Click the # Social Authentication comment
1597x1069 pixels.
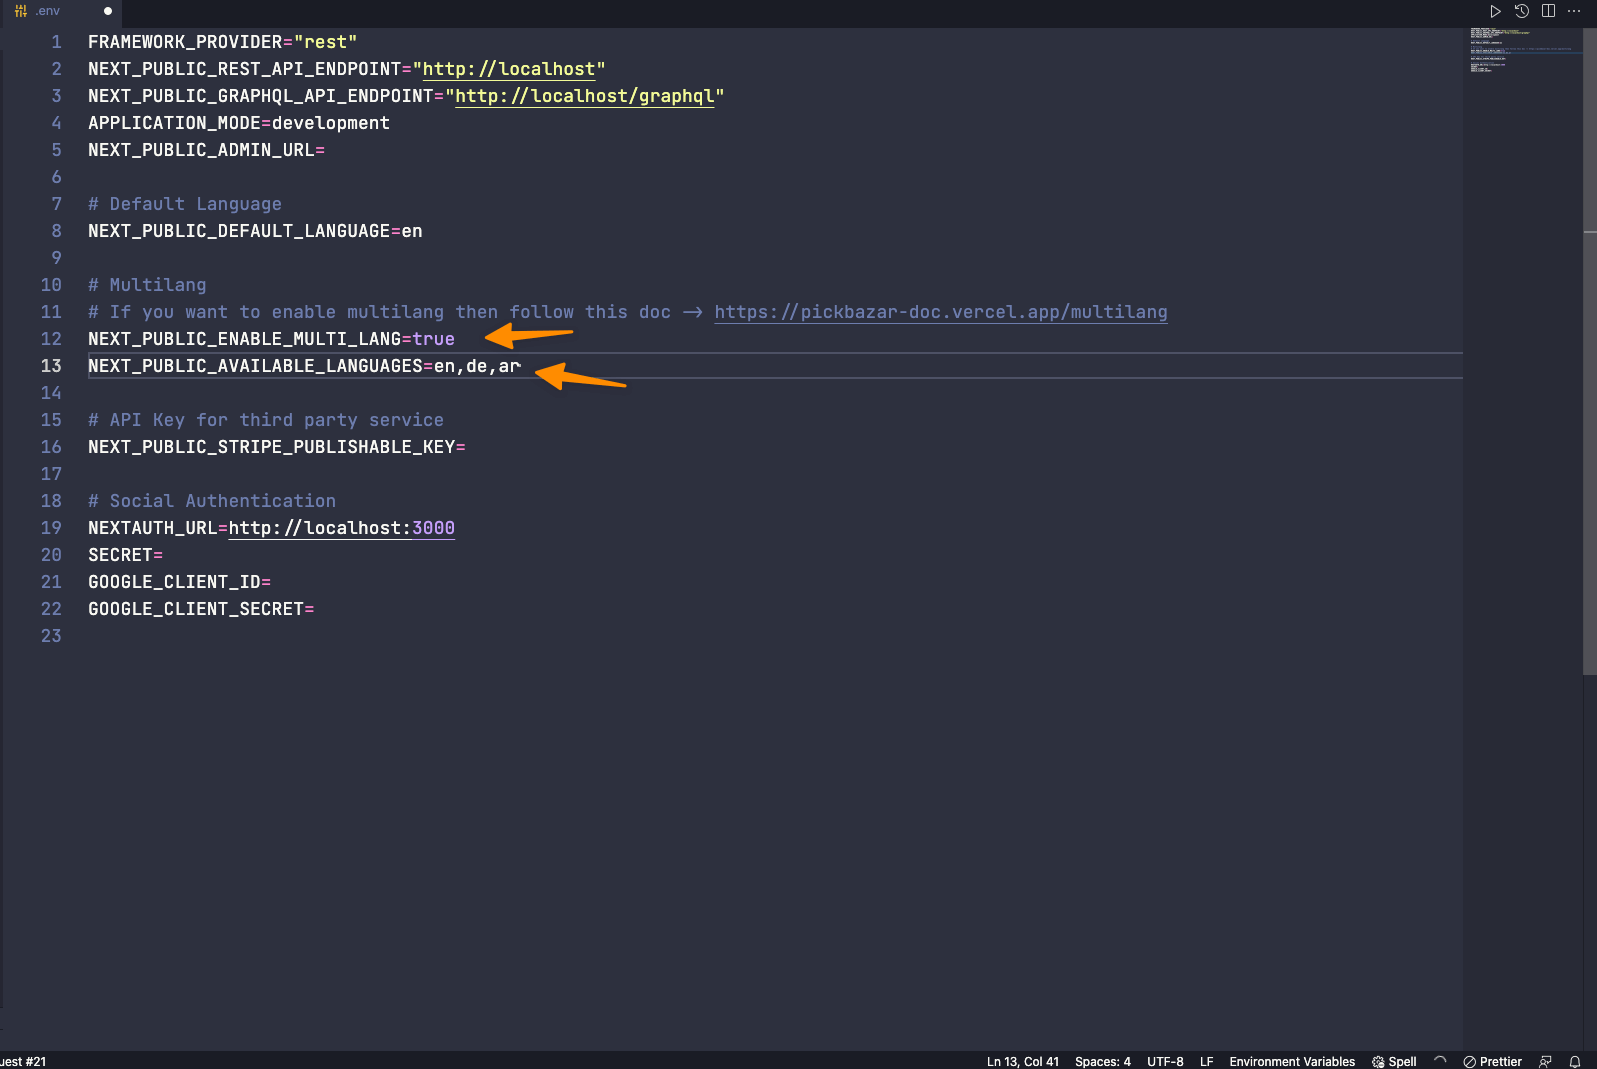coord(212,501)
